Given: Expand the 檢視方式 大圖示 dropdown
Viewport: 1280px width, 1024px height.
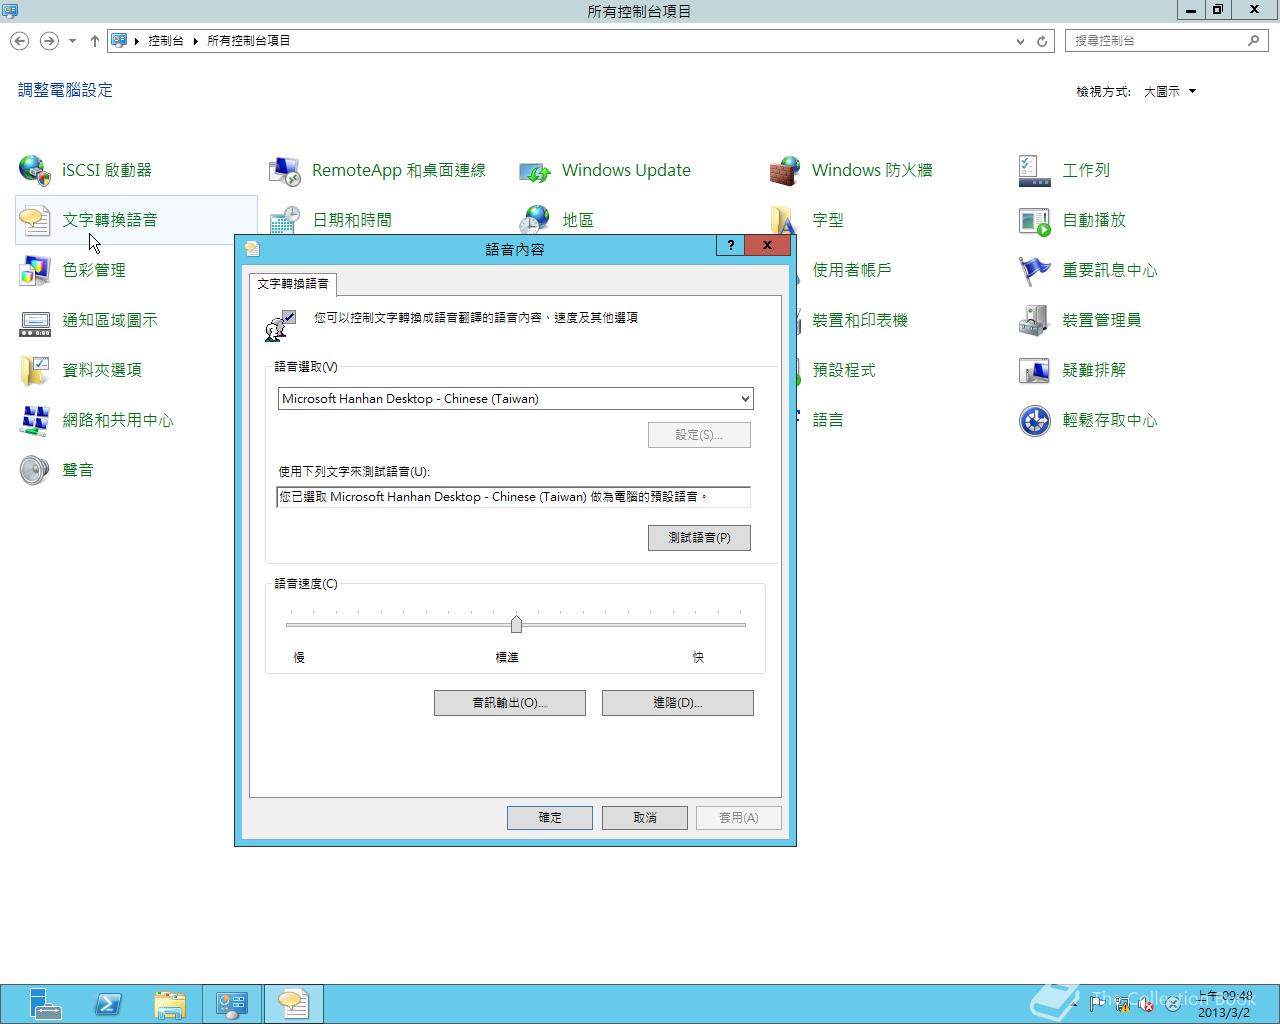Looking at the screenshot, I should click(1170, 91).
